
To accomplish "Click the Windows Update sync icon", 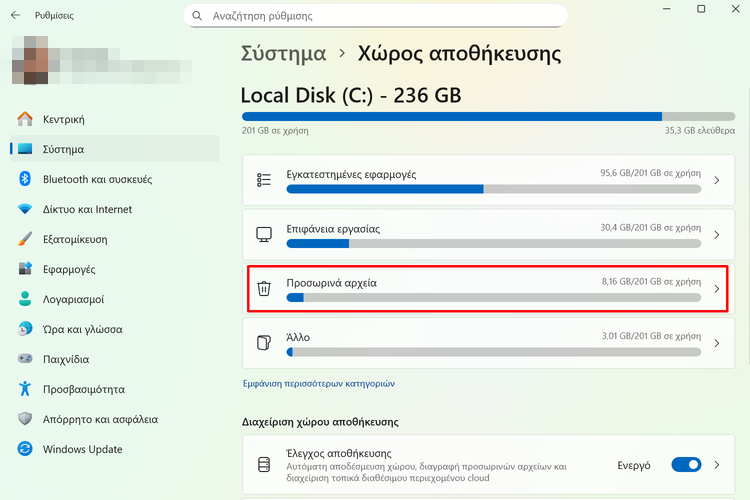I will (x=25, y=449).
